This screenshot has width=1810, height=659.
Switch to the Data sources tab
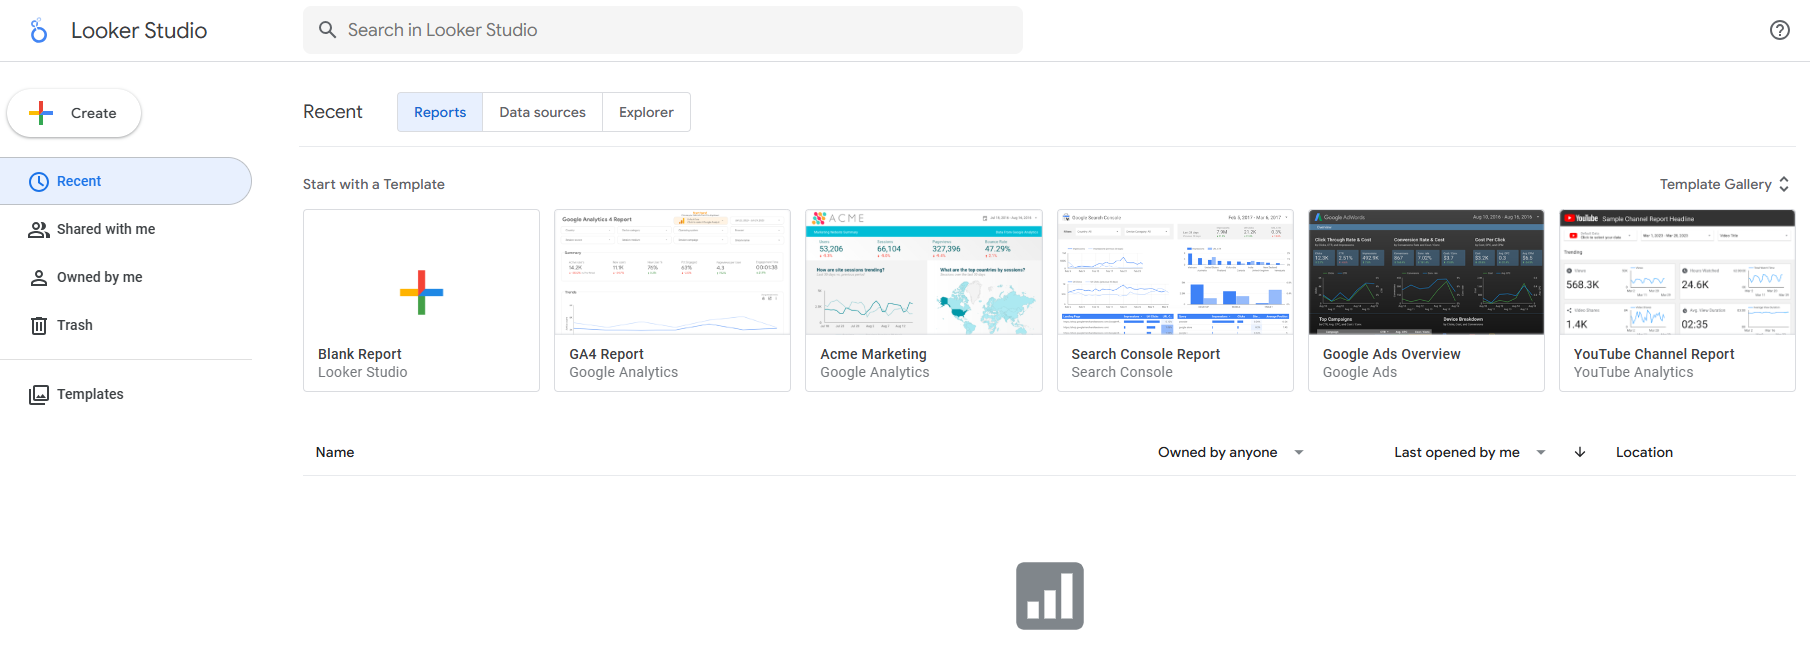[542, 112]
